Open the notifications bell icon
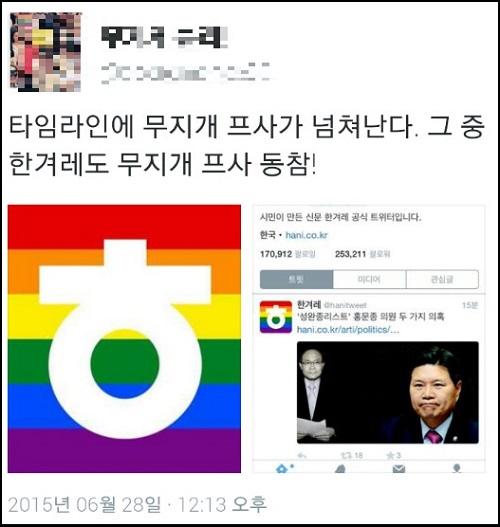The height and width of the screenshot is (527, 500). pyautogui.click(x=340, y=469)
